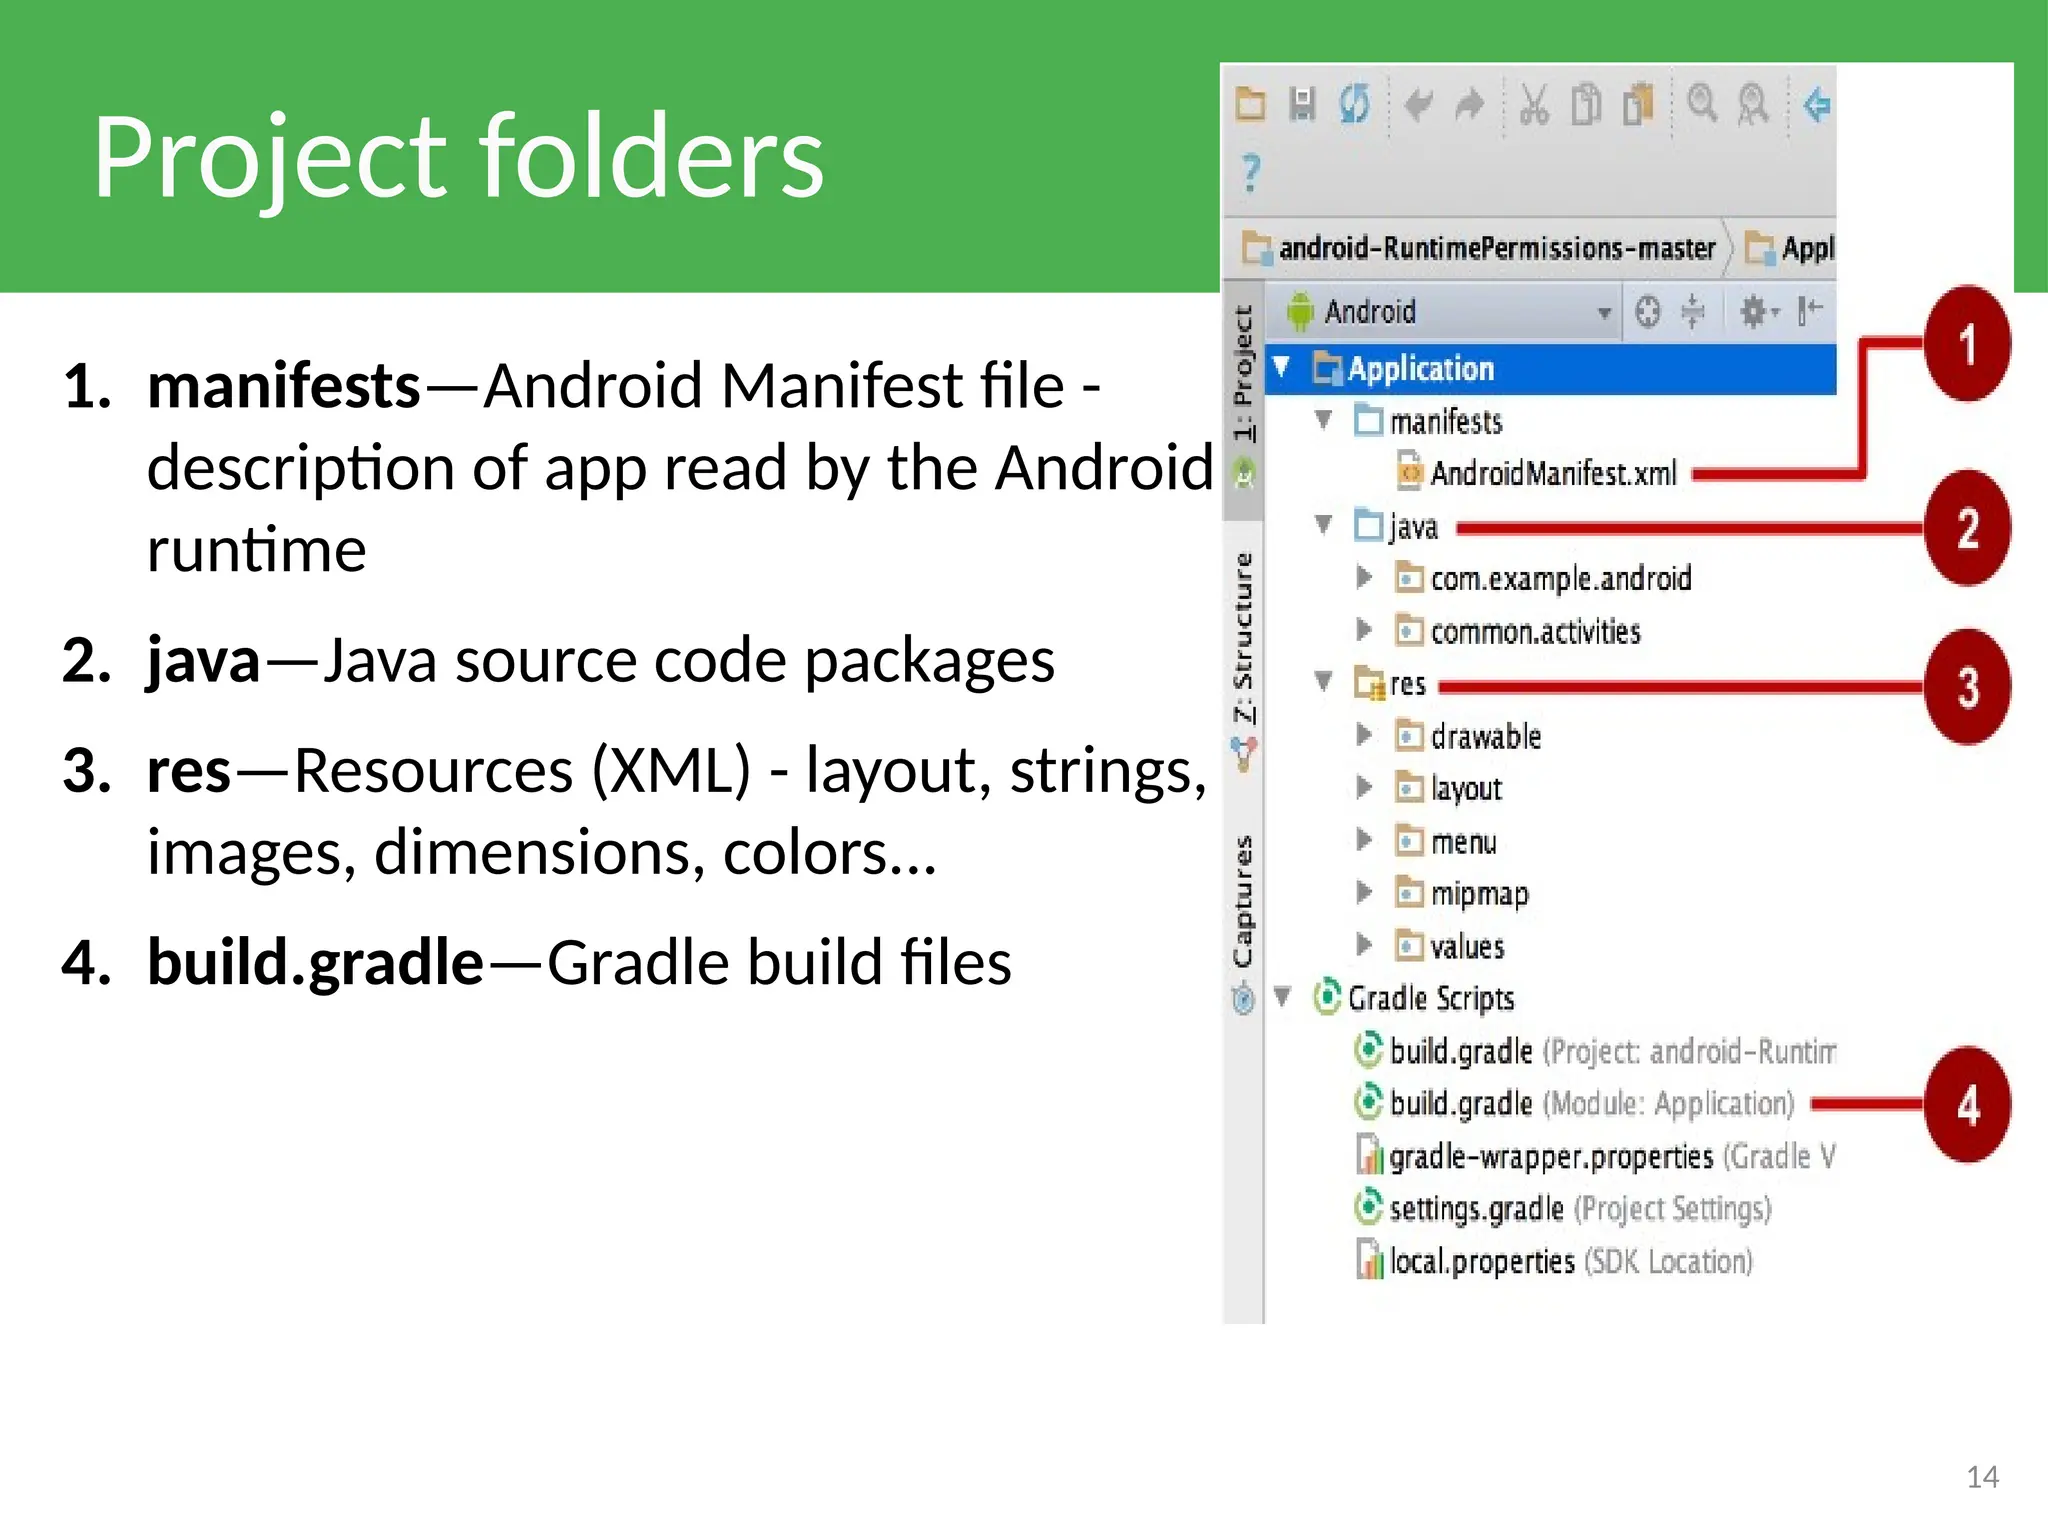Expand the common.activities package arrow
Viewport: 2048px width, 1536px height.
tap(1364, 629)
